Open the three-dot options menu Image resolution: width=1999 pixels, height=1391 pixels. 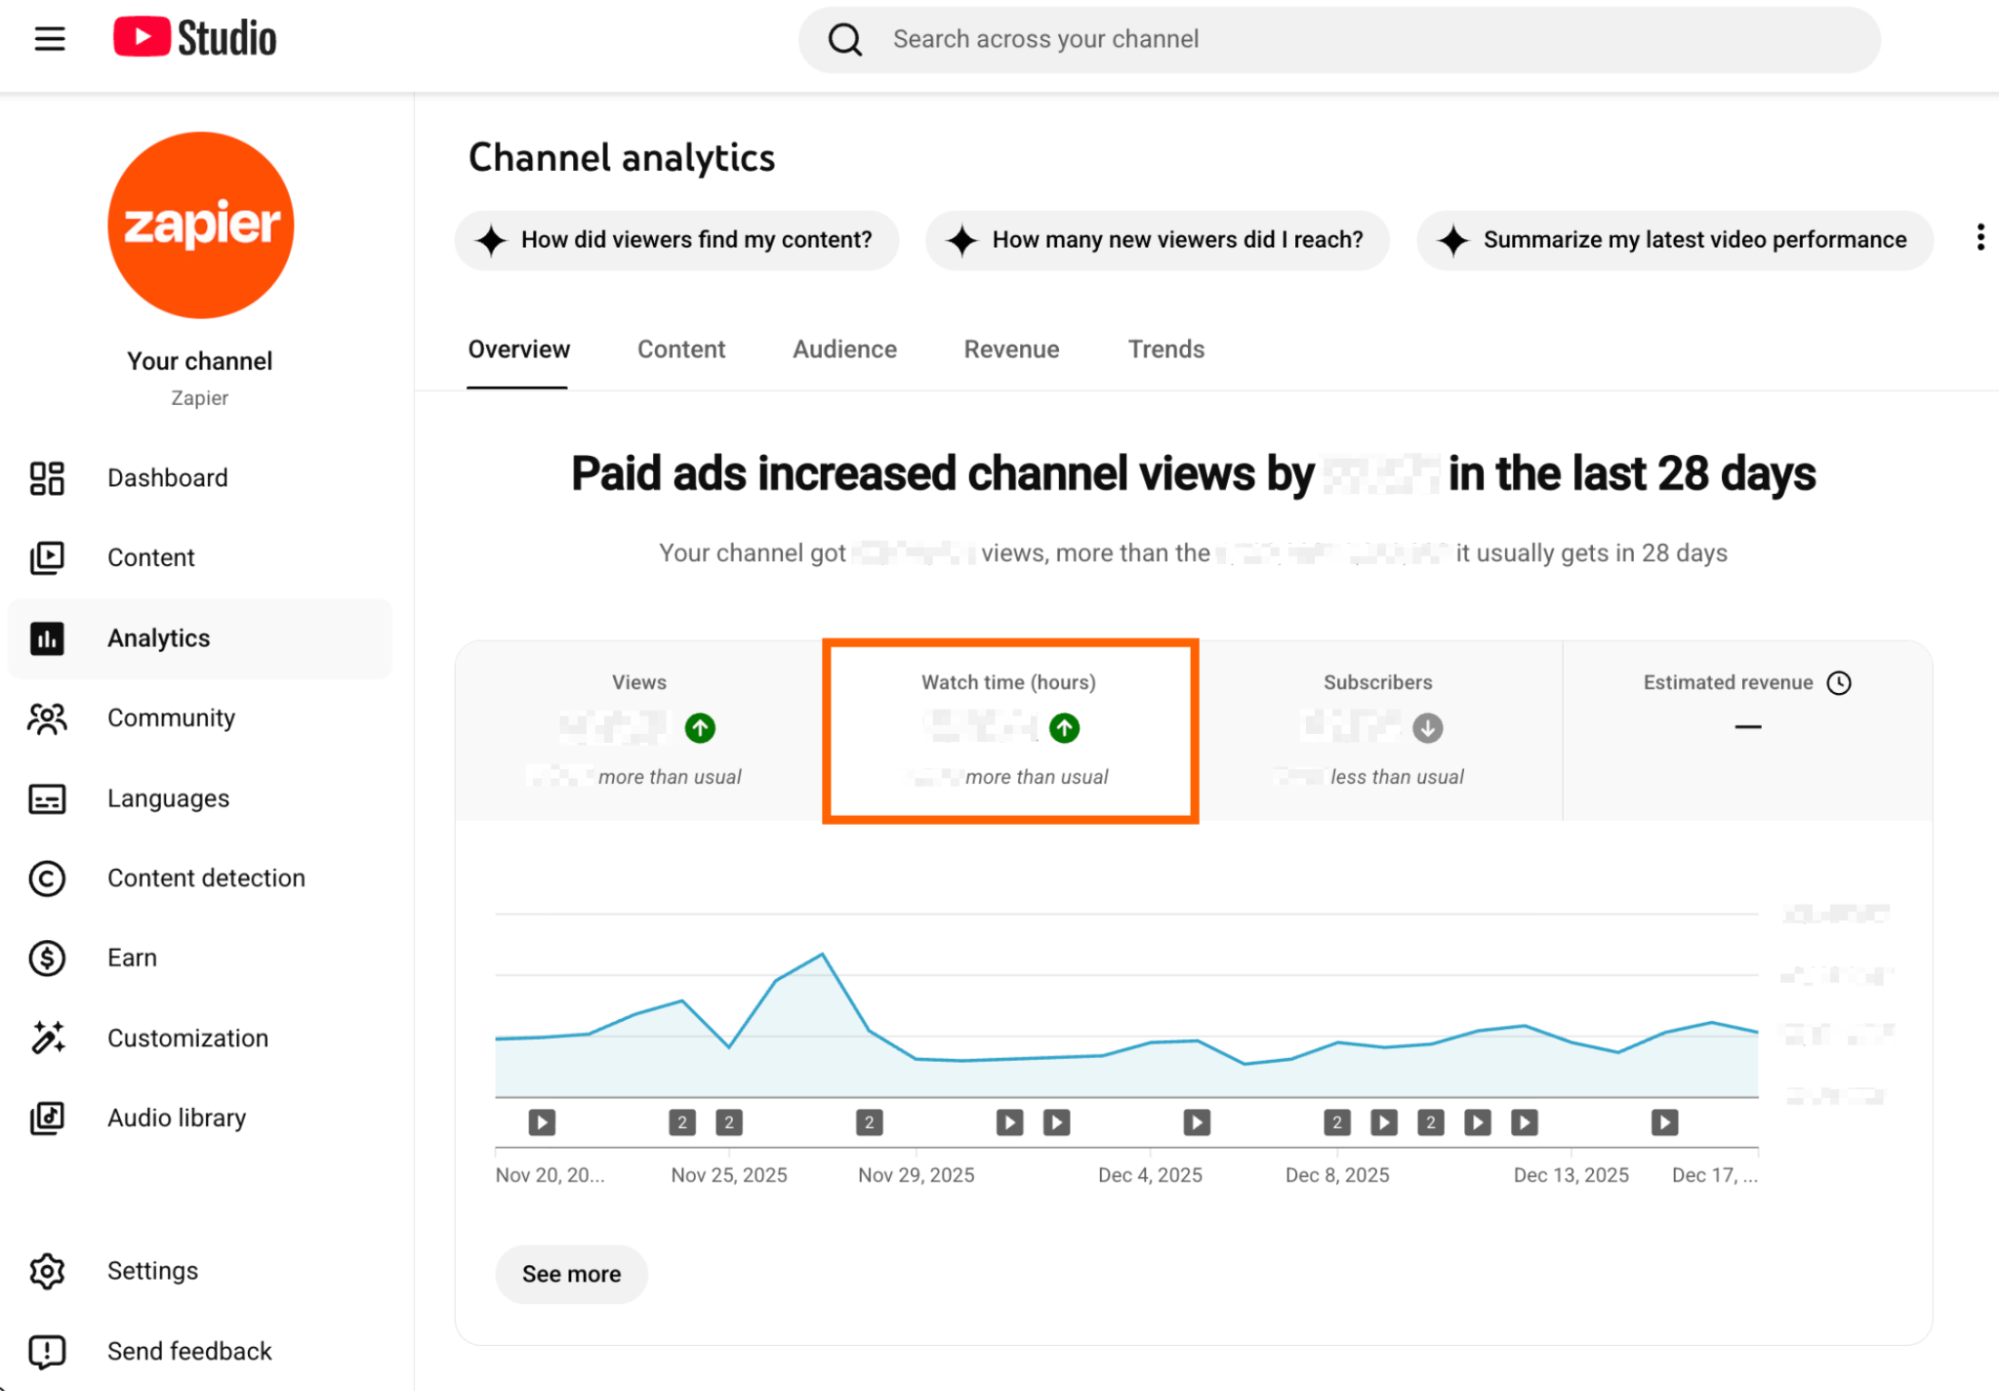coord(1980,237)
